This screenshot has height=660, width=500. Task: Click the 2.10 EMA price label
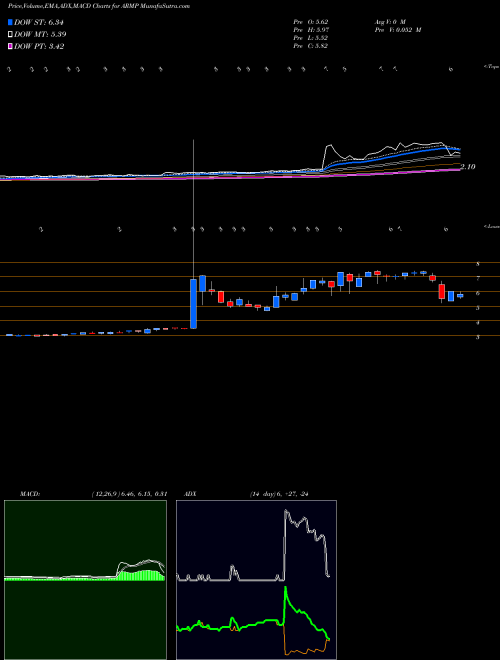coord(468,167)
